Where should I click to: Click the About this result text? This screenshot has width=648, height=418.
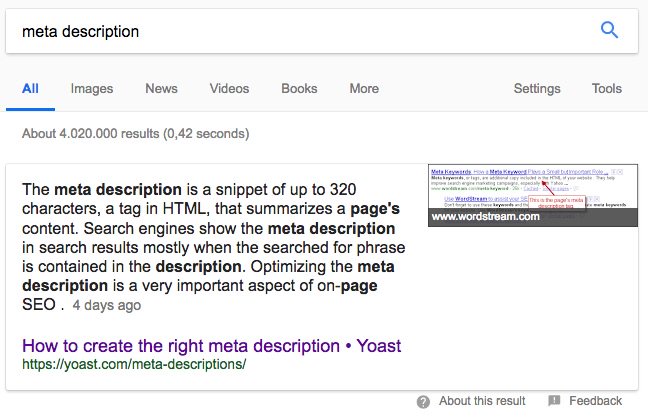click(x=482, y=401)
